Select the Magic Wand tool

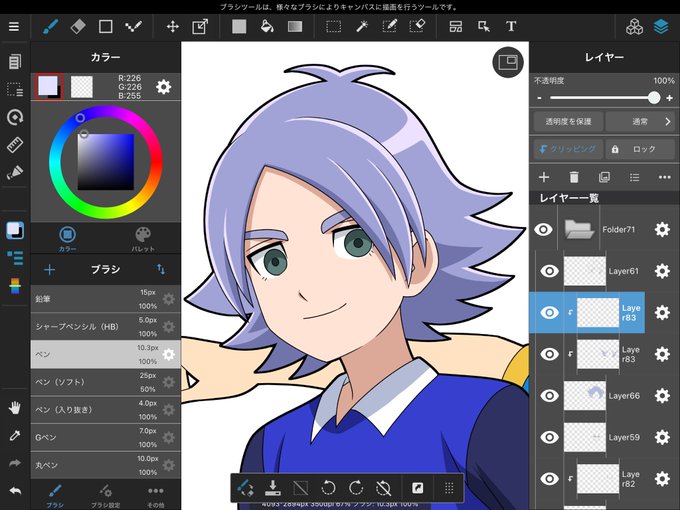click(361, 26)
